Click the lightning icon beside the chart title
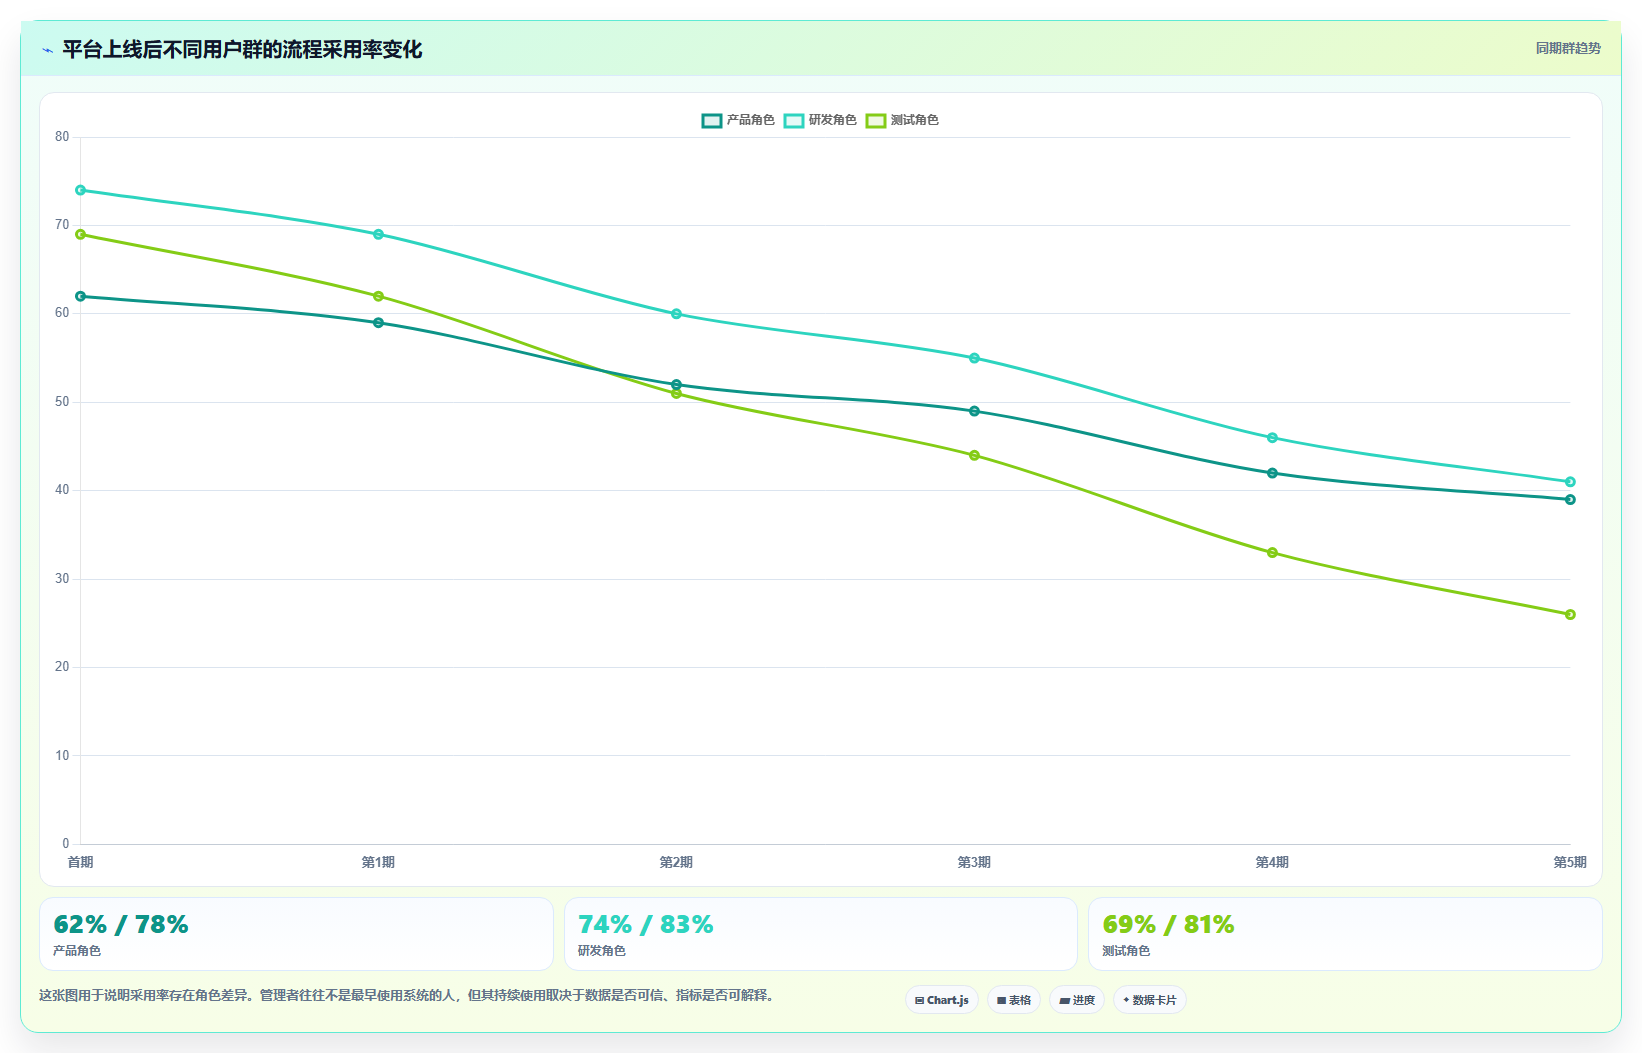1642x1053 pixels. tap(47, 50)
